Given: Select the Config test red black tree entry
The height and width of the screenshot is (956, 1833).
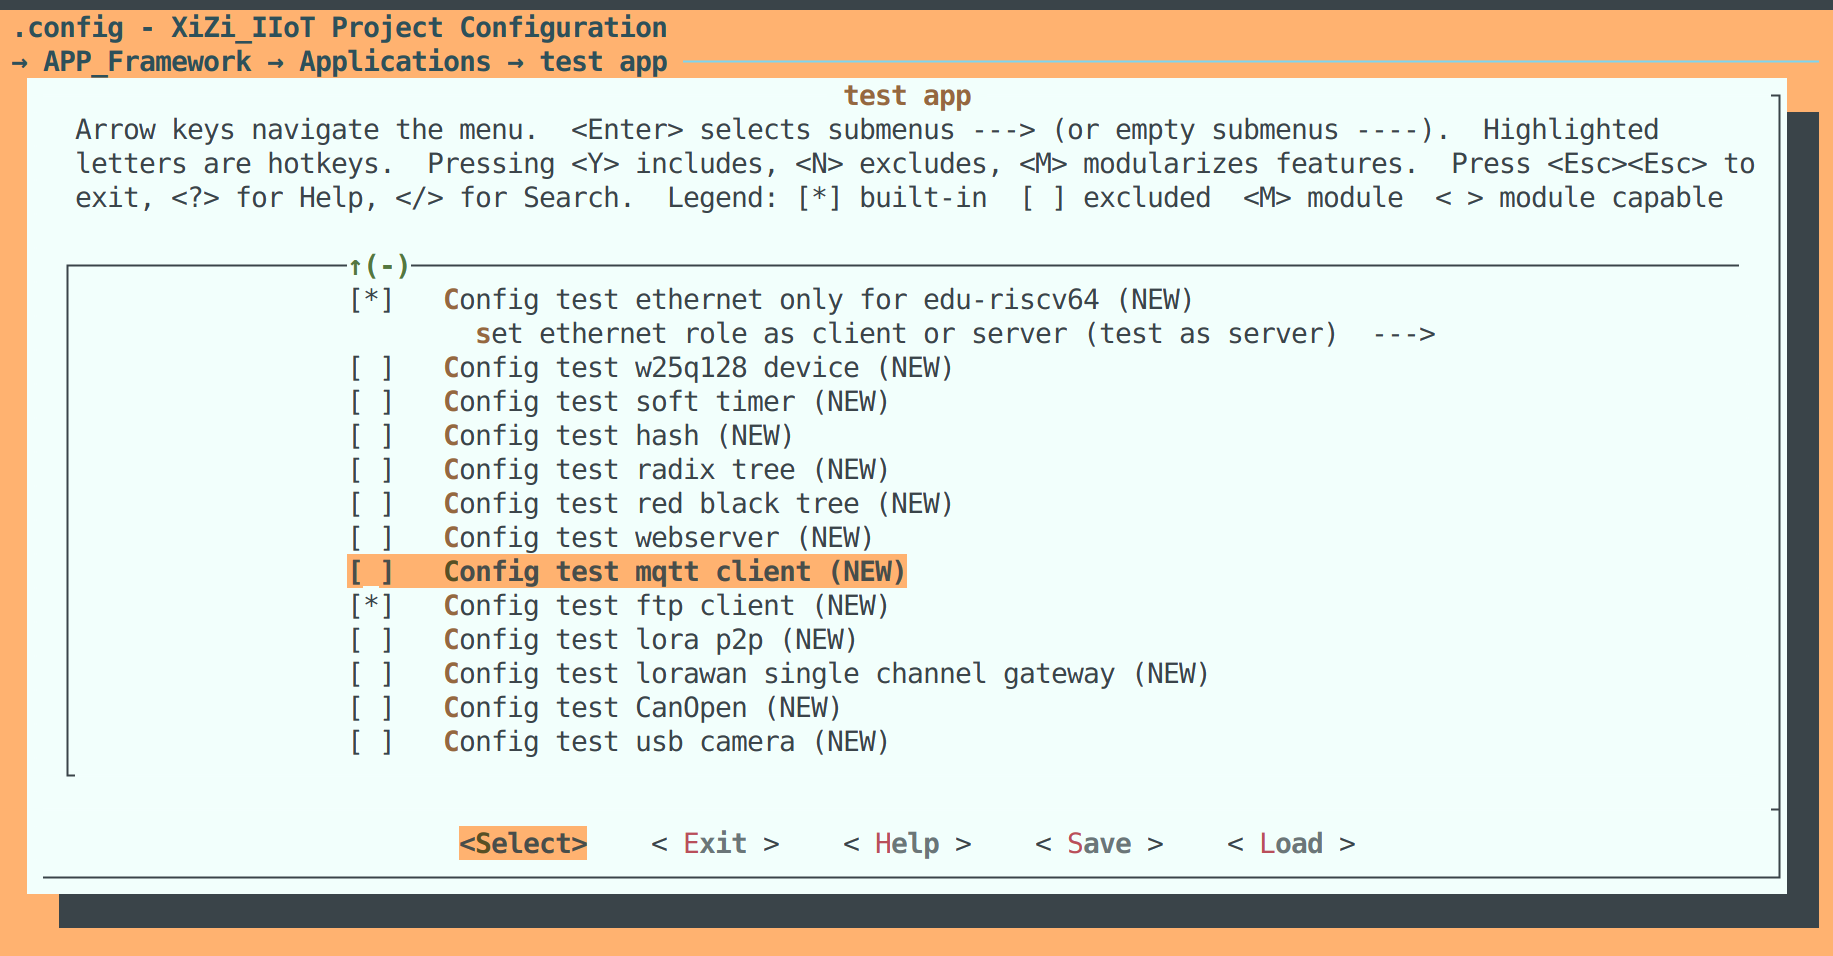Looking at the screenshot, I should point(698,504).
